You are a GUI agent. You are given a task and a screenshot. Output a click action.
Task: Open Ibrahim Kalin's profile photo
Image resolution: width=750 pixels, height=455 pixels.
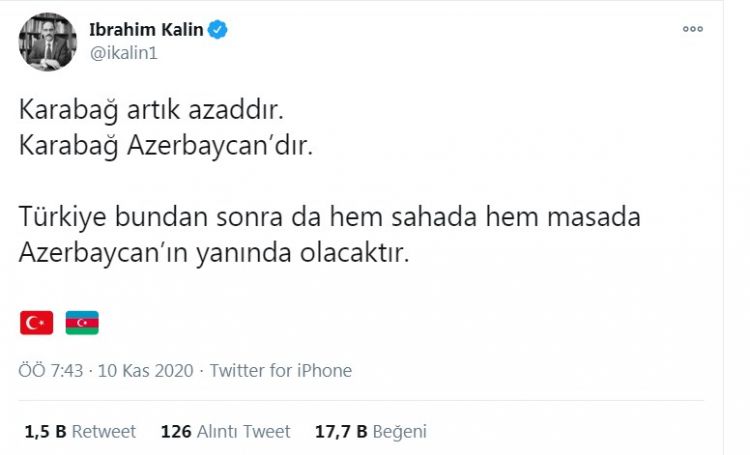(47, 41)
